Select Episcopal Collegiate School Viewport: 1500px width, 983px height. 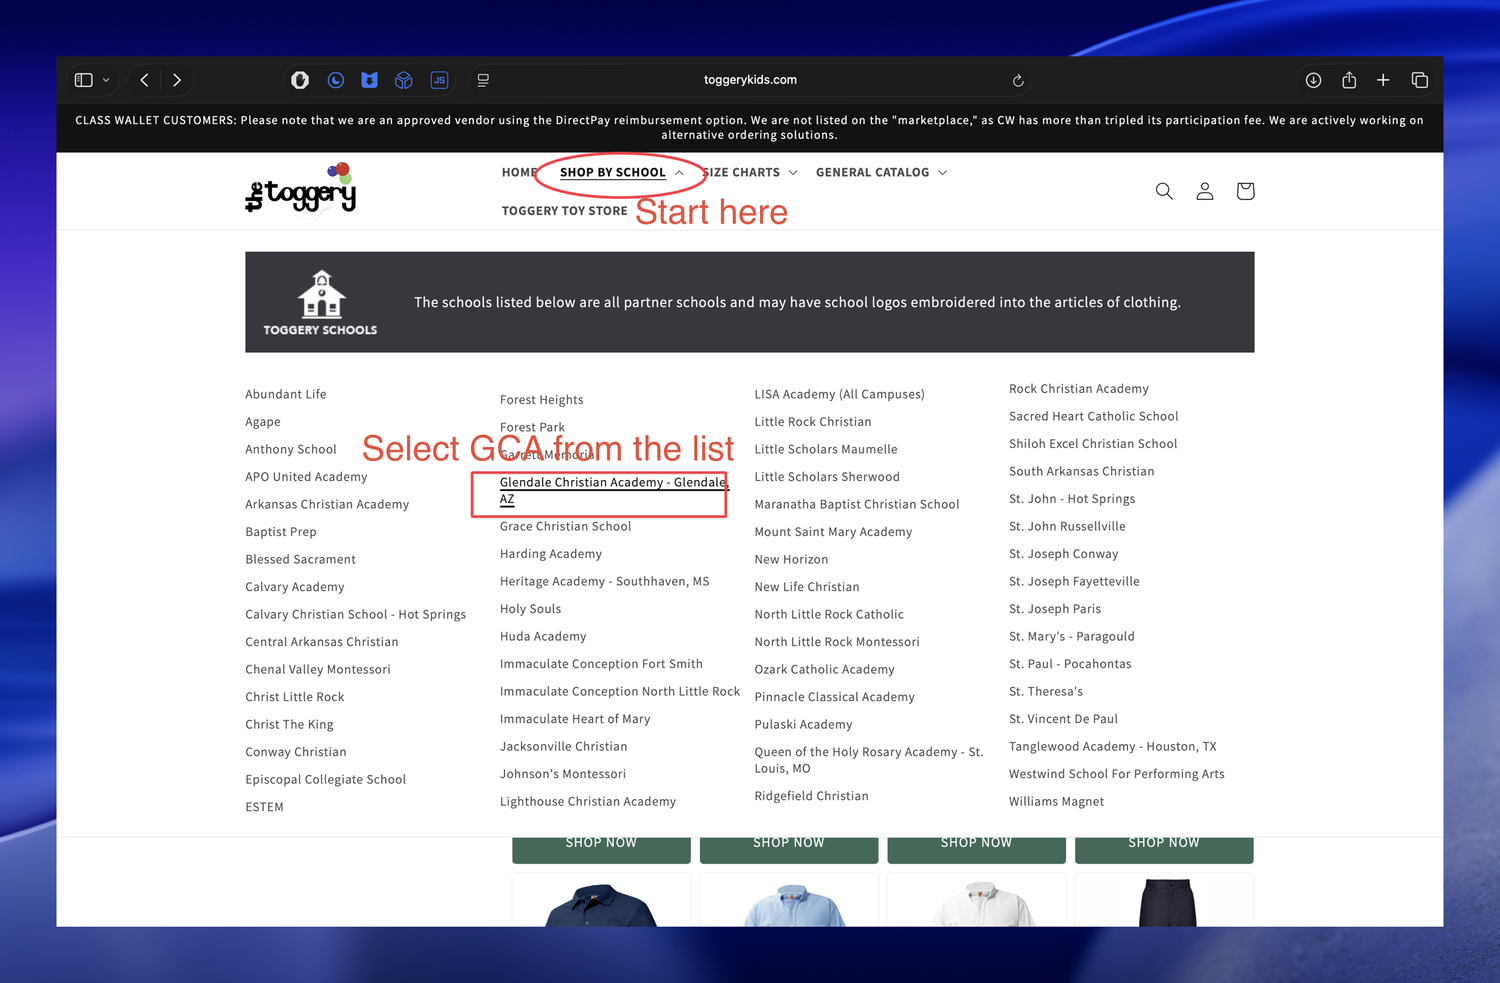326,779
